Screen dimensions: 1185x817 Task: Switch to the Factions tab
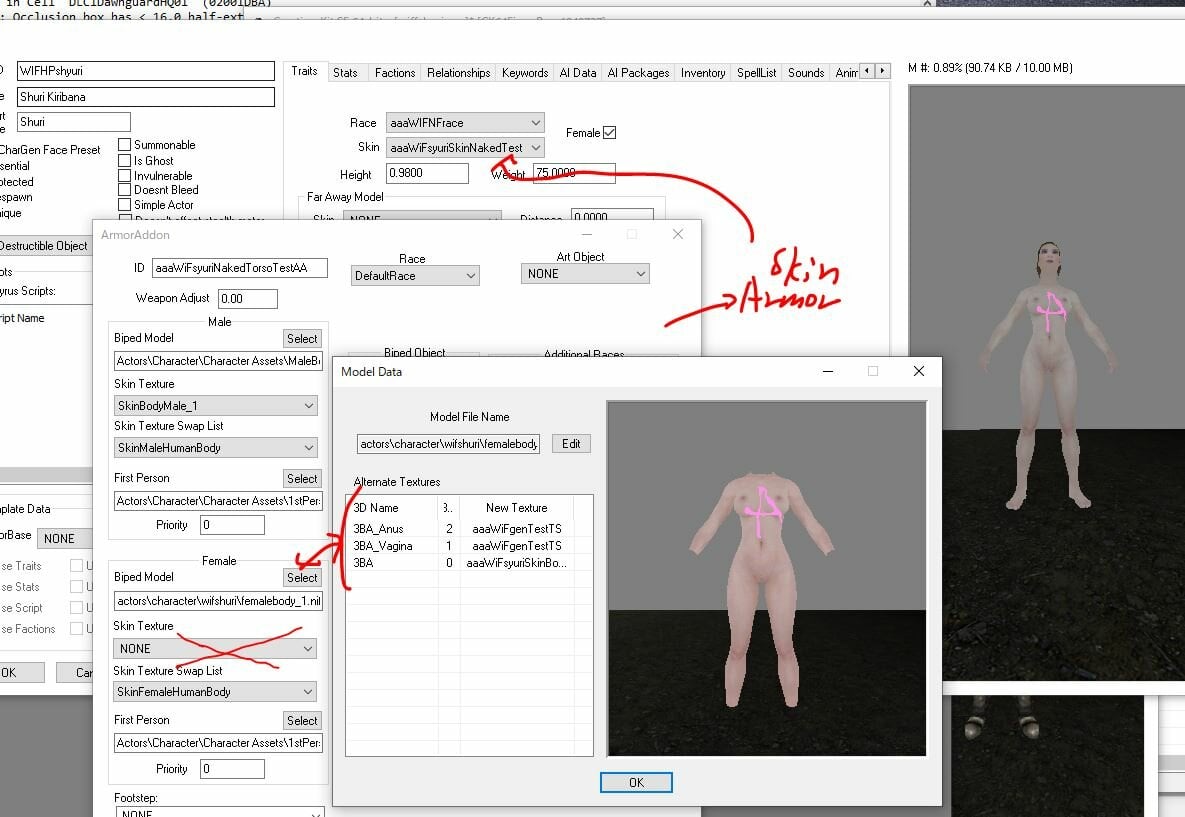(x=394, y=73)
